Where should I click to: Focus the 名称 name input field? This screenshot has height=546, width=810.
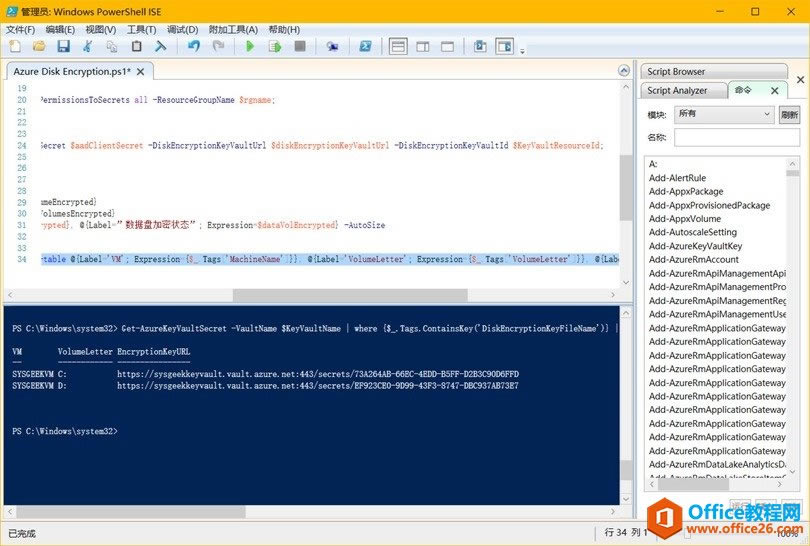737,137
